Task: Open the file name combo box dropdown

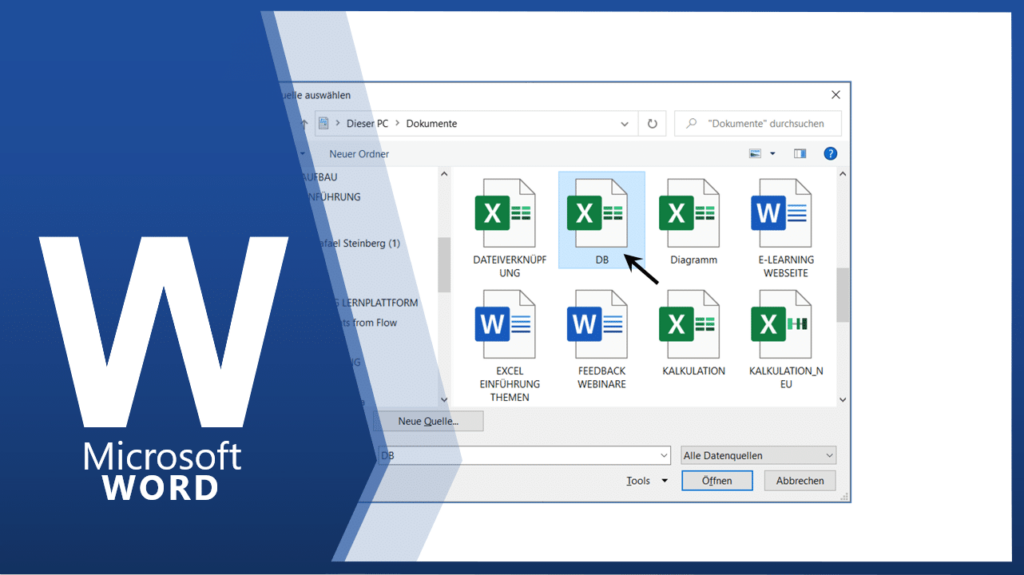Action: tap(664, 455)
